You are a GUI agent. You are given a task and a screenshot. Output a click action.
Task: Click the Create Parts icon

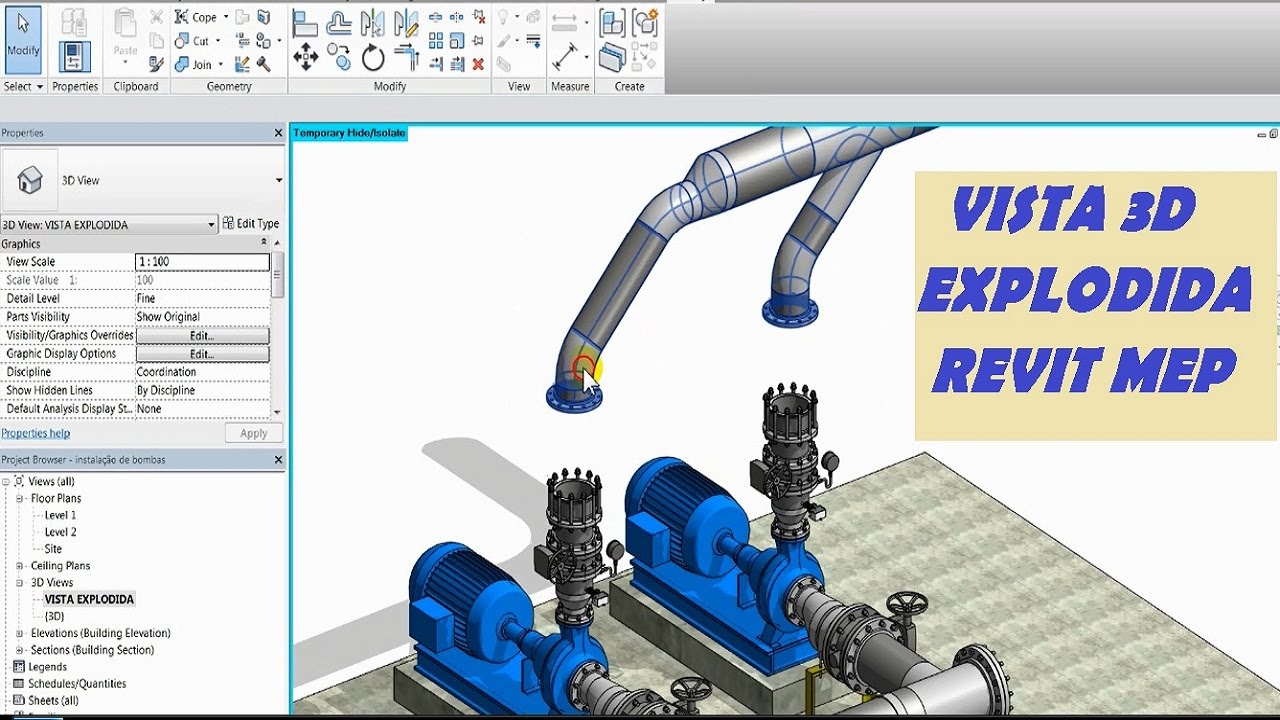[612, 57]
